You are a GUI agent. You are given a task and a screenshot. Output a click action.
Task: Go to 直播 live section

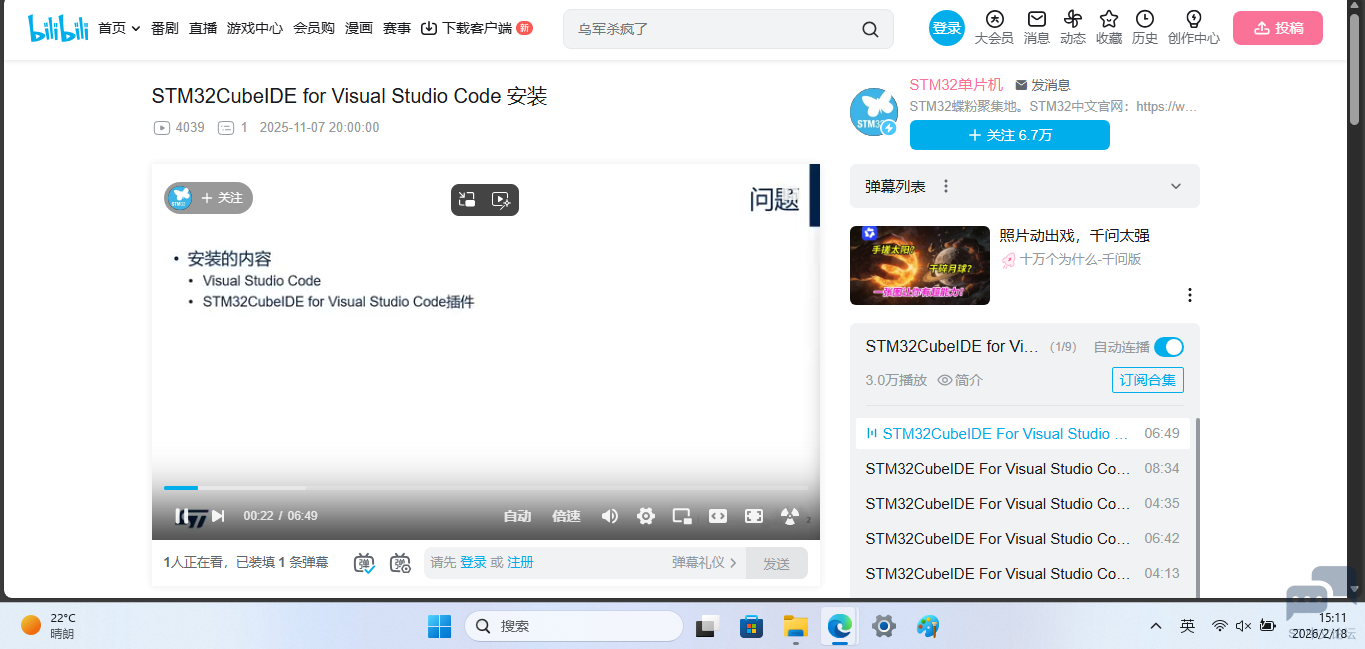(203, 28)
